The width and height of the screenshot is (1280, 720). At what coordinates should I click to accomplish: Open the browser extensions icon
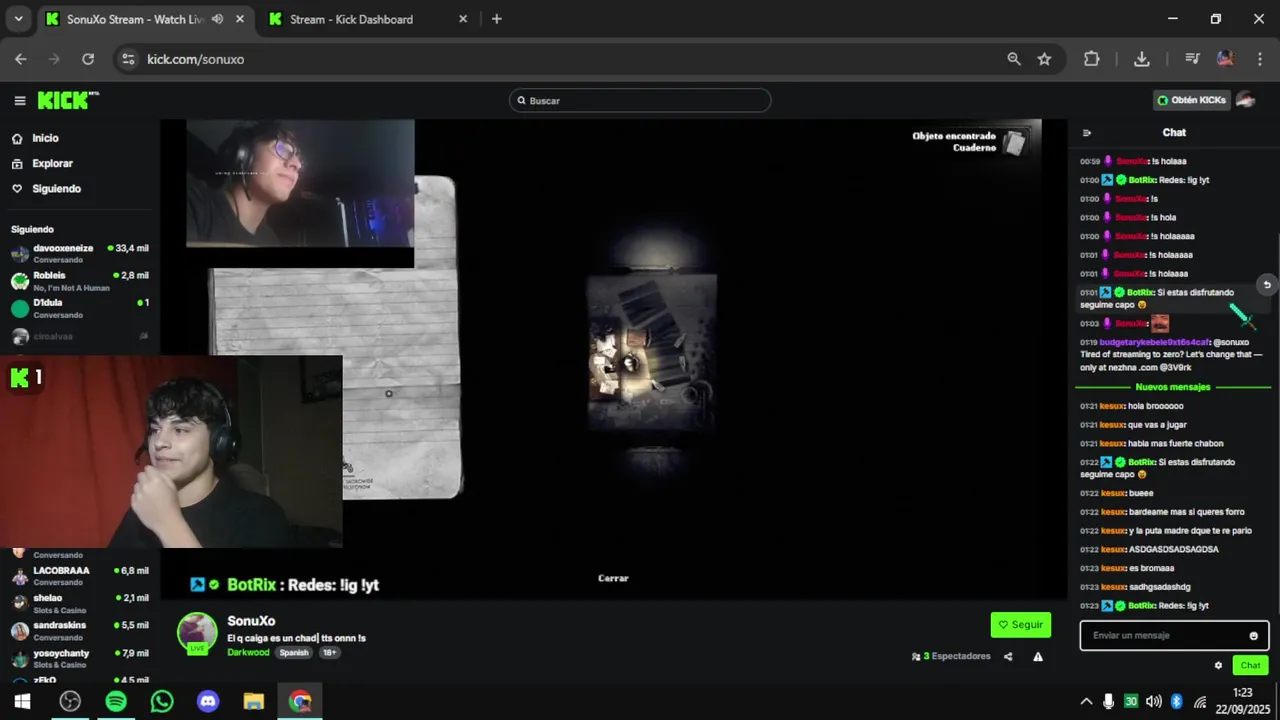tap(1091, 59)
